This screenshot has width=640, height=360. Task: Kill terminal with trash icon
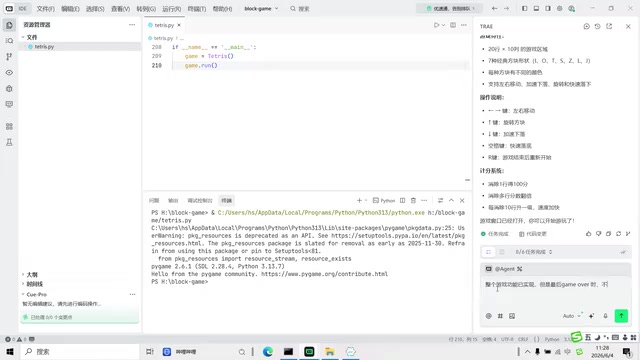[x=413, y=200]
